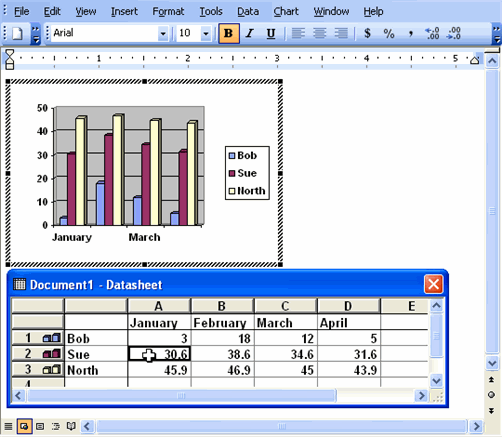The height and width of the screenshot is (437, 502).
Task: Open the Insert menu
Action: point(124,11)
